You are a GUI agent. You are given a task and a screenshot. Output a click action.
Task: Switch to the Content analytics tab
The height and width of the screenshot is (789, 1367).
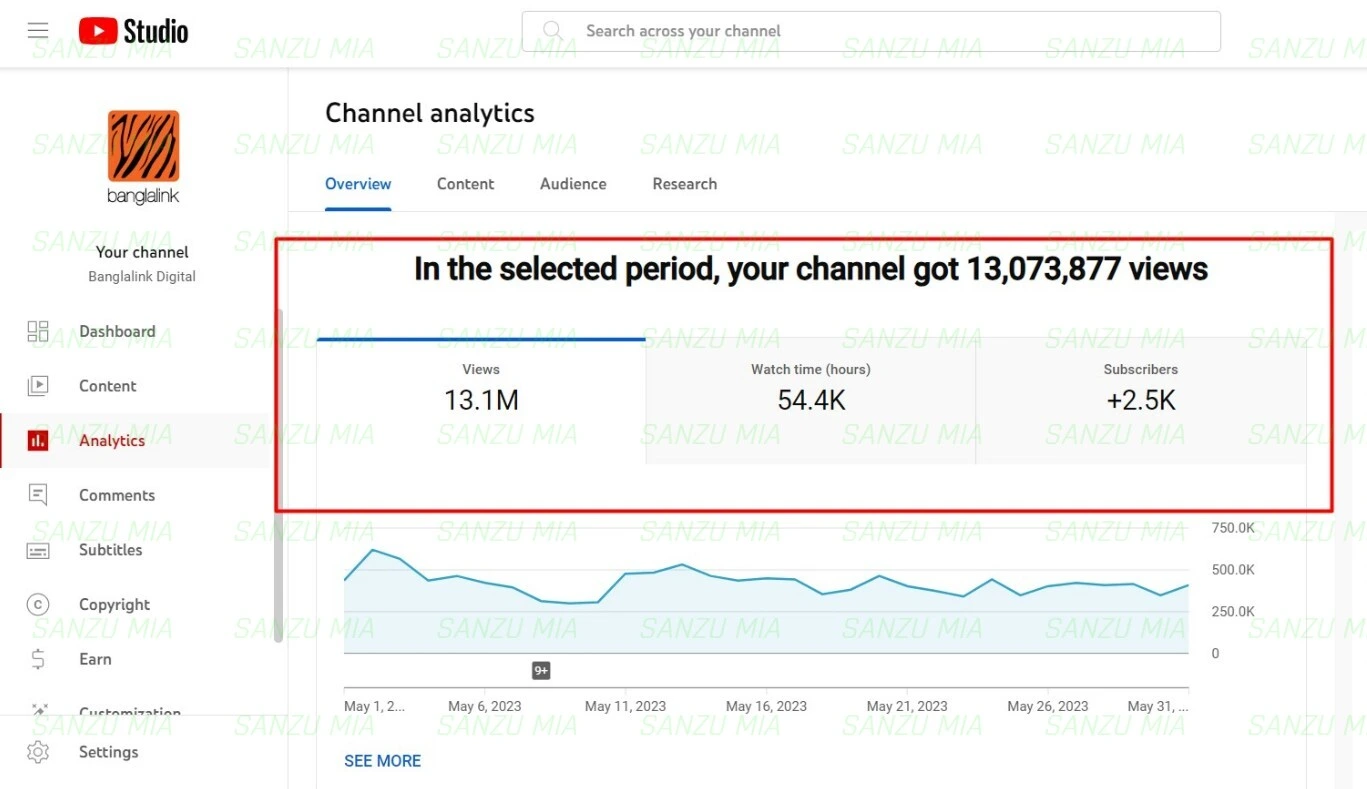click(x=465, y=184)
